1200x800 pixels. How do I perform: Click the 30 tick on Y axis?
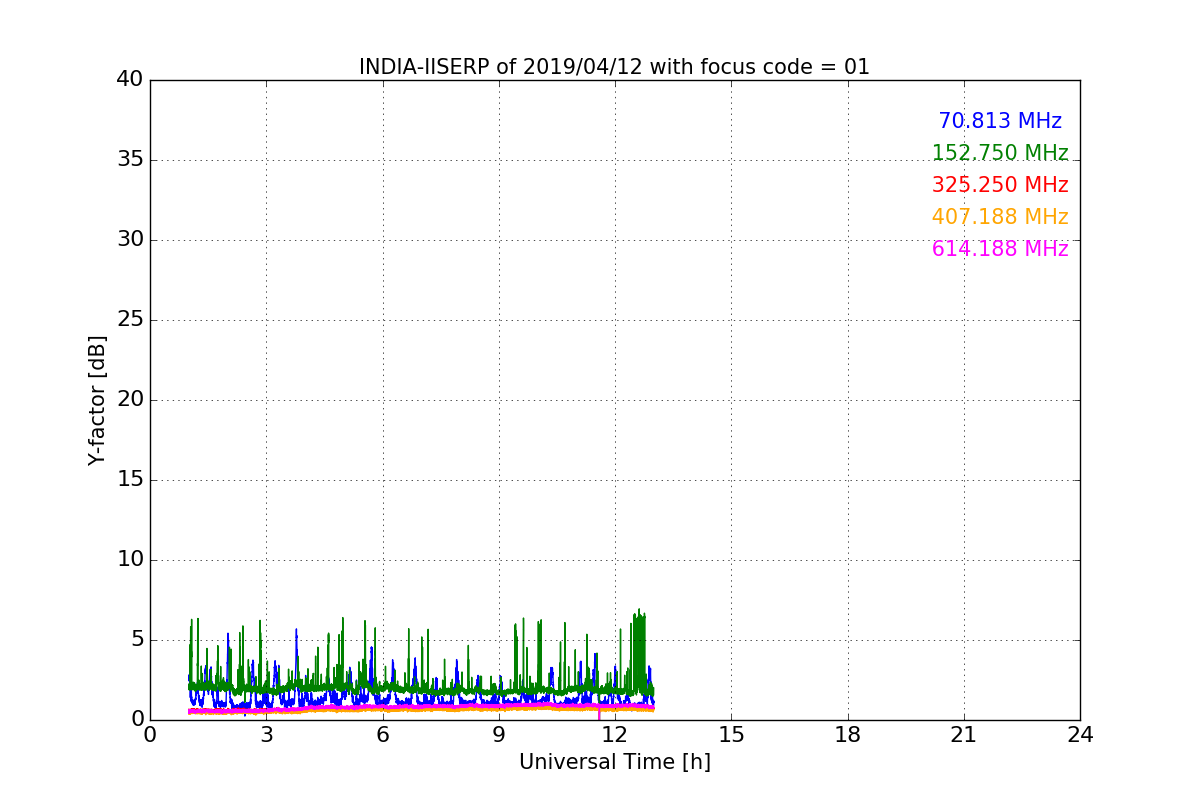point(130,240)
